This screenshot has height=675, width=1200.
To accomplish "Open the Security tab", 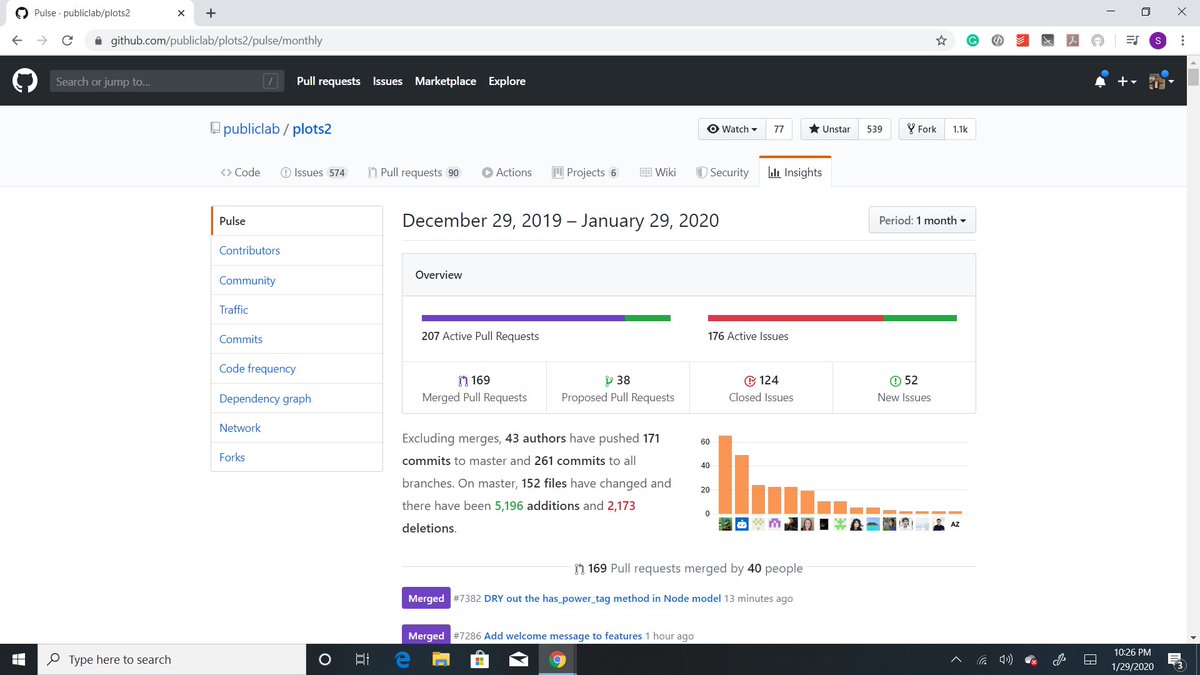I will (x=722, y=172).
